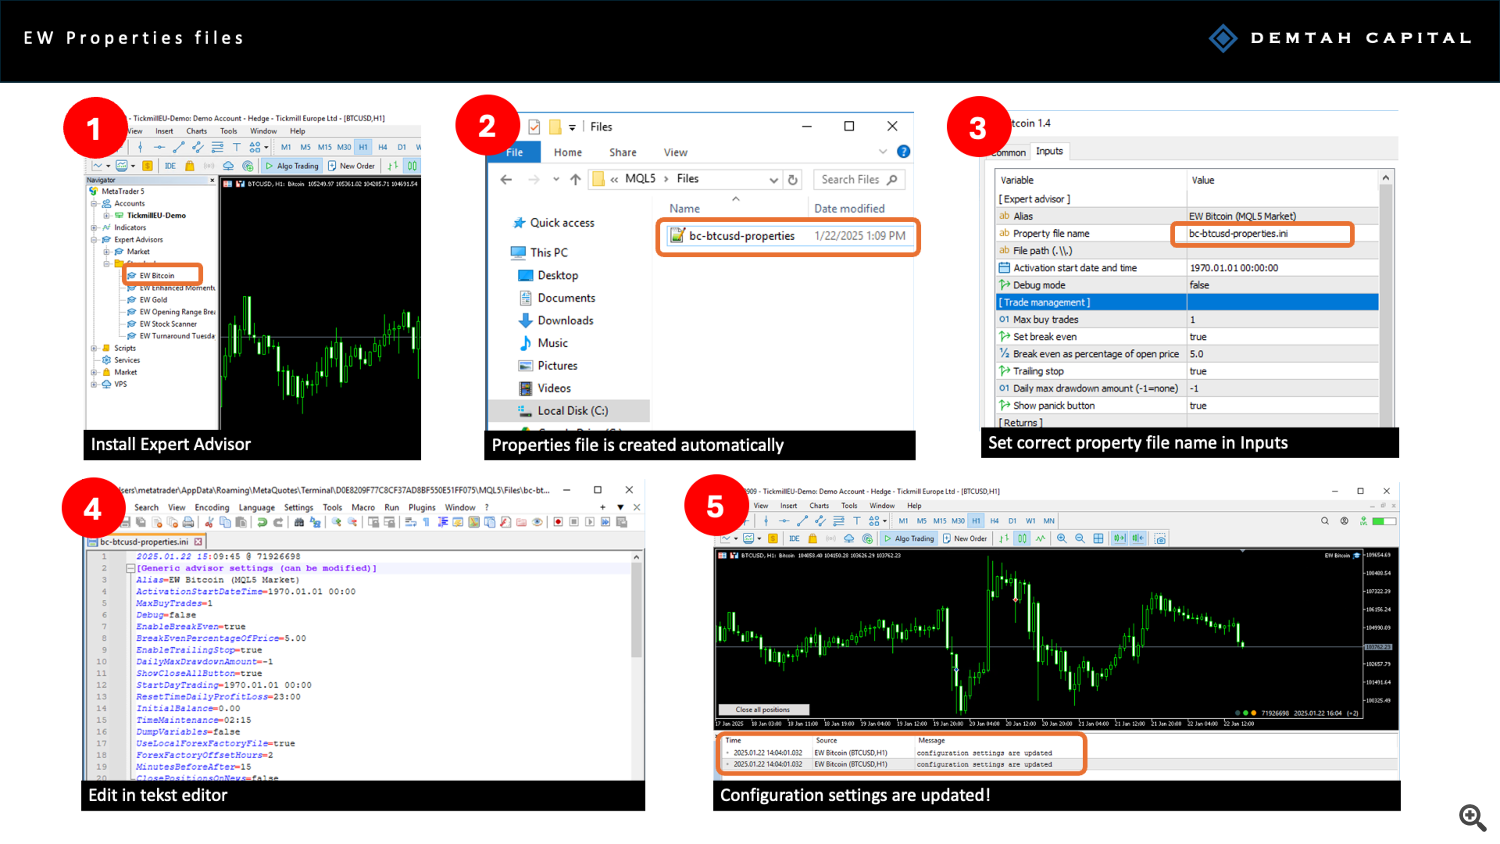Click File Explorer help question mark icon
The image size is (1500, 844).
coord(903,151)
